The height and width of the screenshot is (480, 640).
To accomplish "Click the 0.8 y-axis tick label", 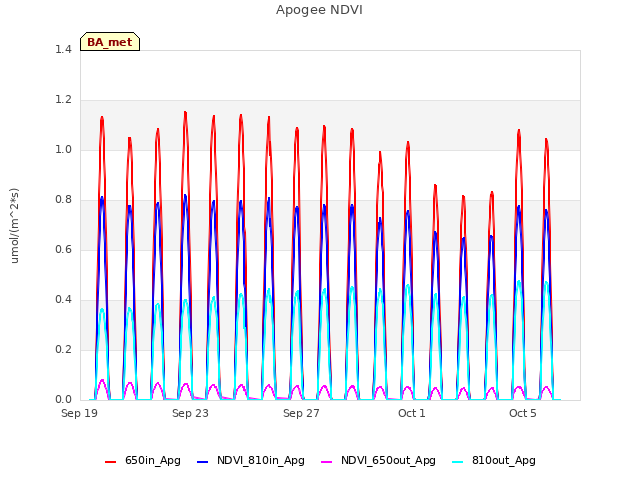I will tap(63, 200).
